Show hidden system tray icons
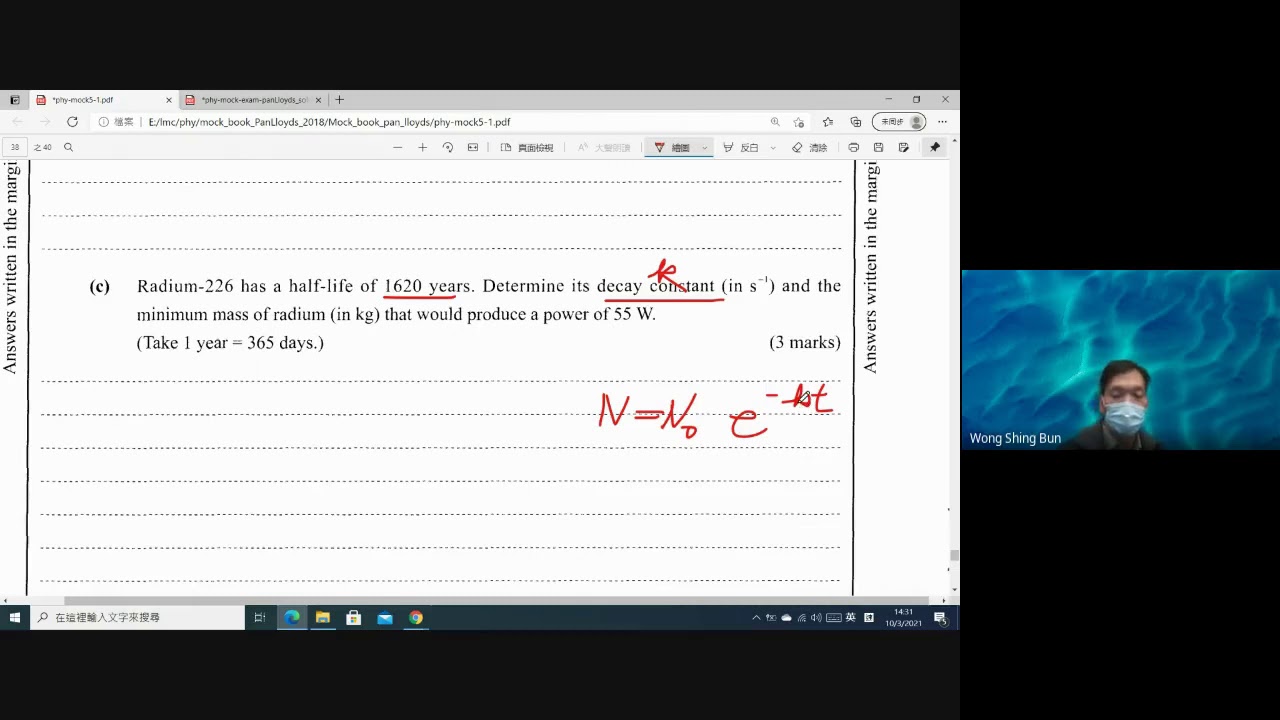Screen dimensions: 1280x720 click(756, 618)
